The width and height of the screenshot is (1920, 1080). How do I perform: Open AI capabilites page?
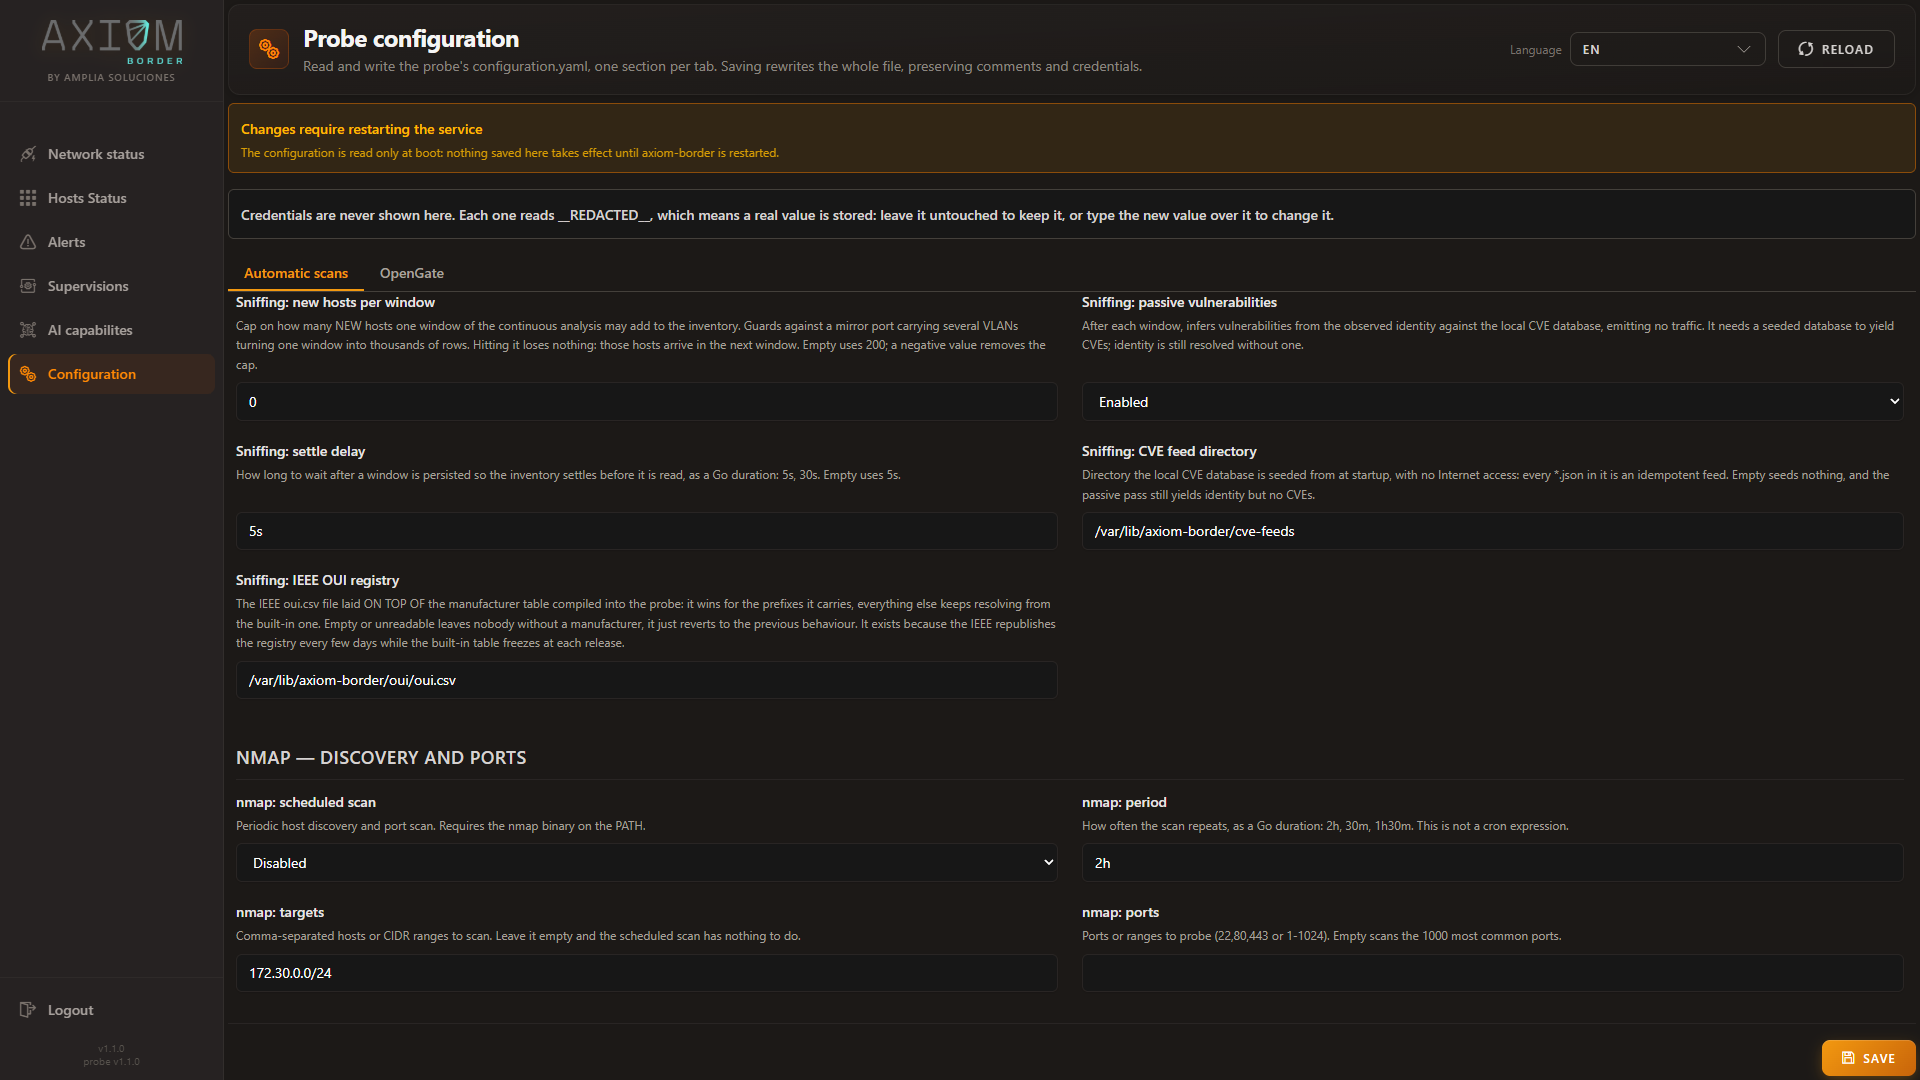[112, 330]
